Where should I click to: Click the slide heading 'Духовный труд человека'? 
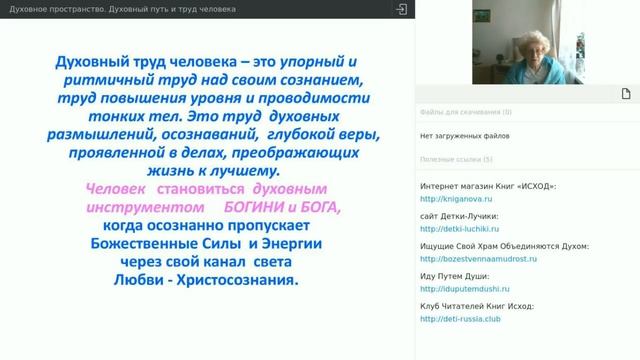[x=146, y=62]
